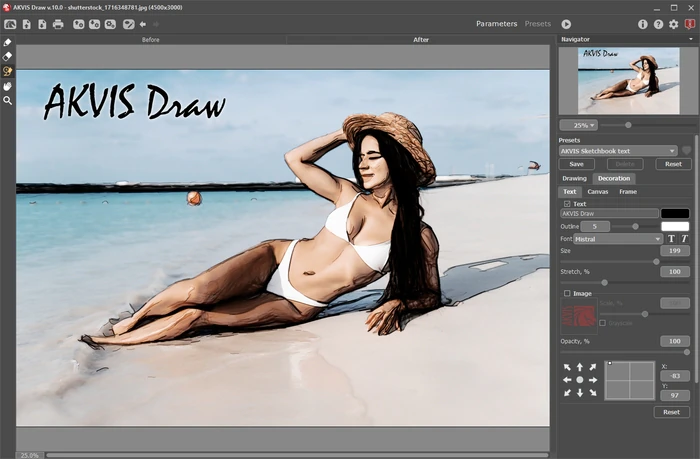Move text left with the left arrow
Screen dimensions: 700x459
[x=567, y=380]
